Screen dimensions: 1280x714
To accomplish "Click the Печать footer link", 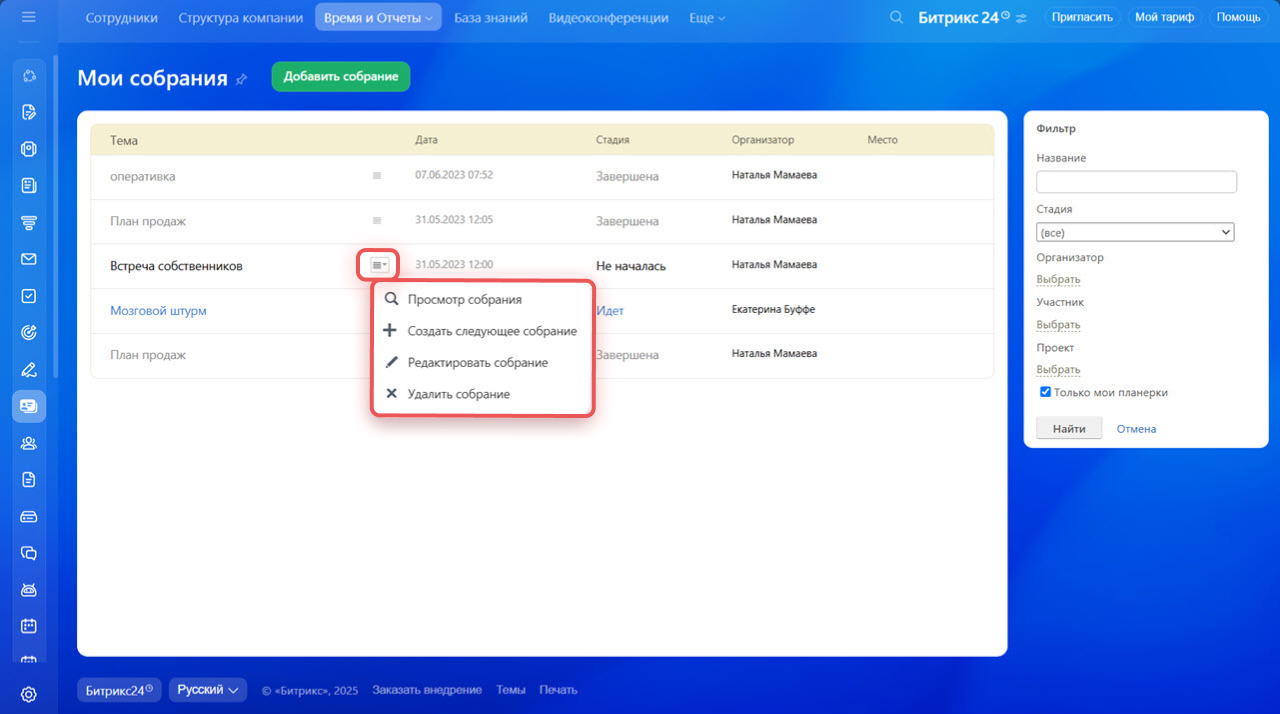I will point(558,690).
